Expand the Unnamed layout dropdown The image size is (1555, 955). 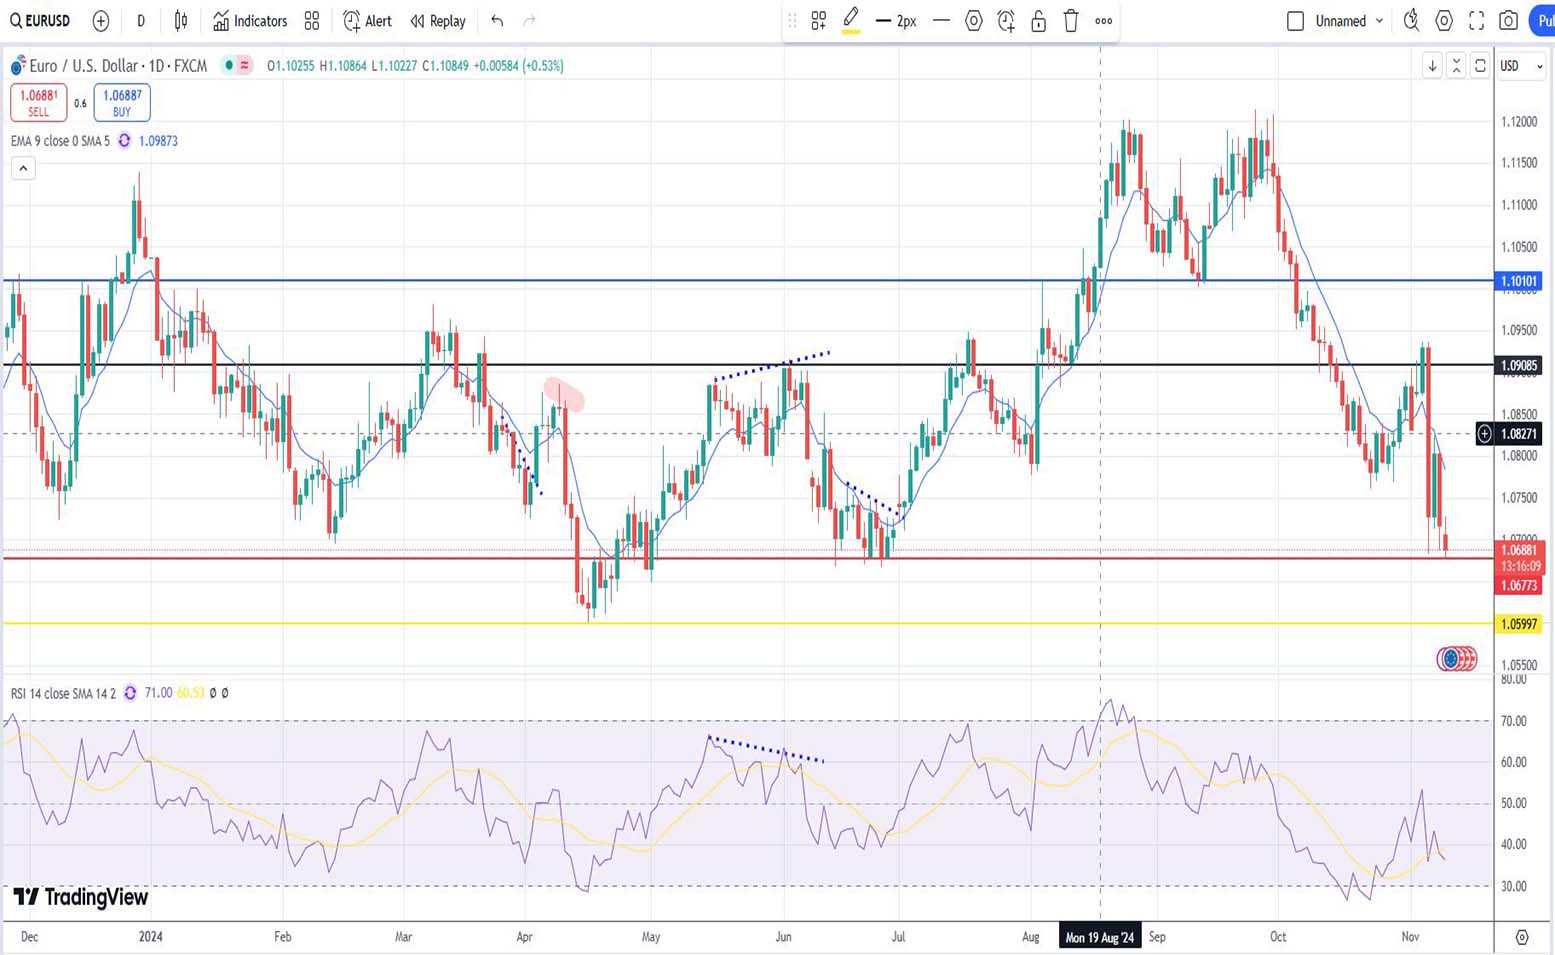(1379, 21)
